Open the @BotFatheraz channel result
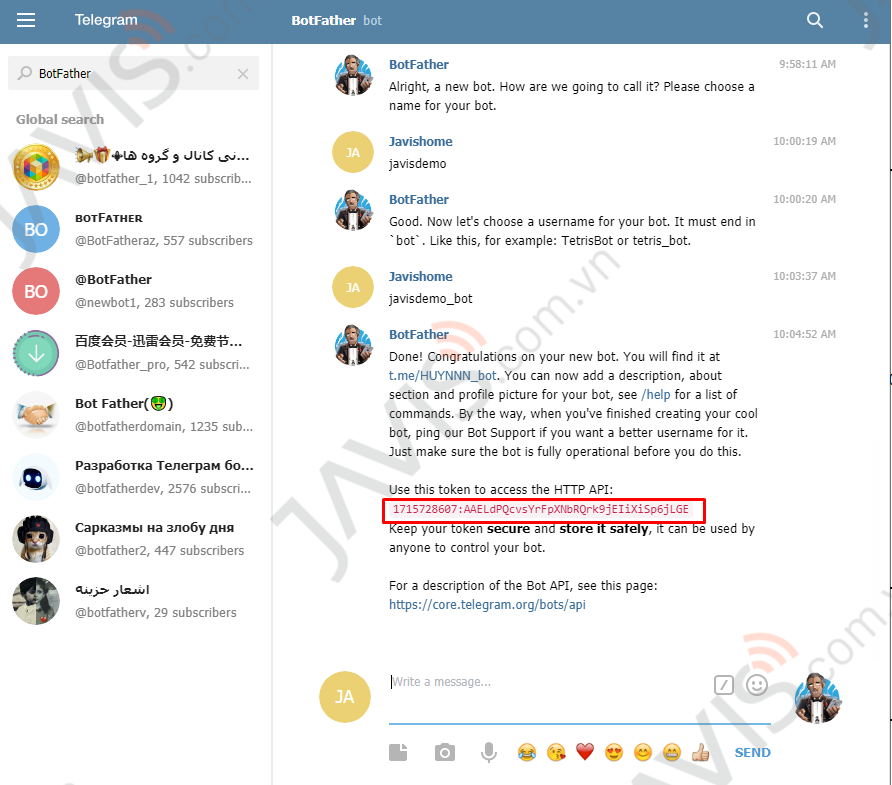 [135, 229]
